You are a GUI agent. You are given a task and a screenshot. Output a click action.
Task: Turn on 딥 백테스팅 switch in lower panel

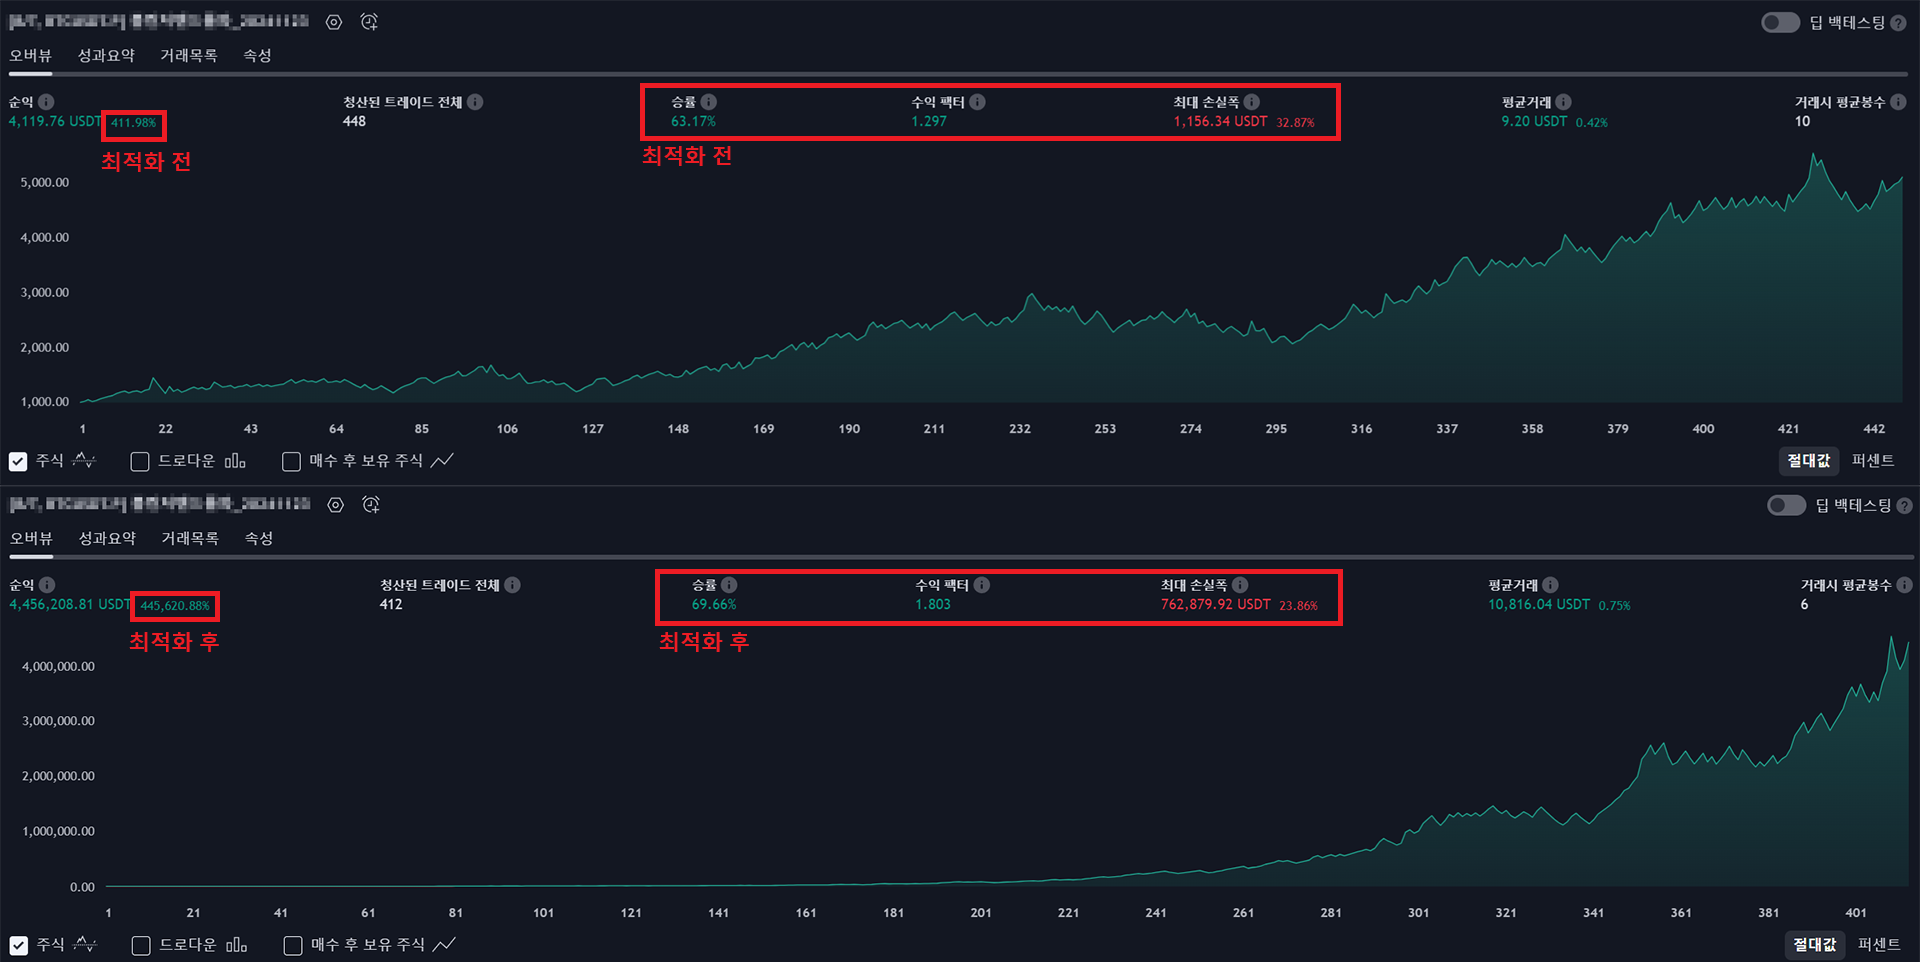pyautogui.click(x=1786, y=506)
